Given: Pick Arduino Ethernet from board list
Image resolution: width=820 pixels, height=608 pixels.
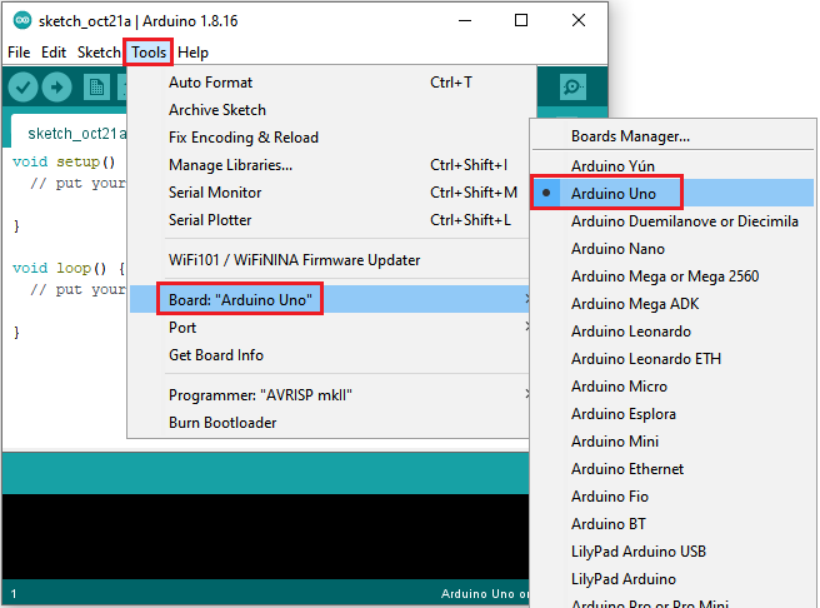Looking at the screenshot, I should [673, 469].
